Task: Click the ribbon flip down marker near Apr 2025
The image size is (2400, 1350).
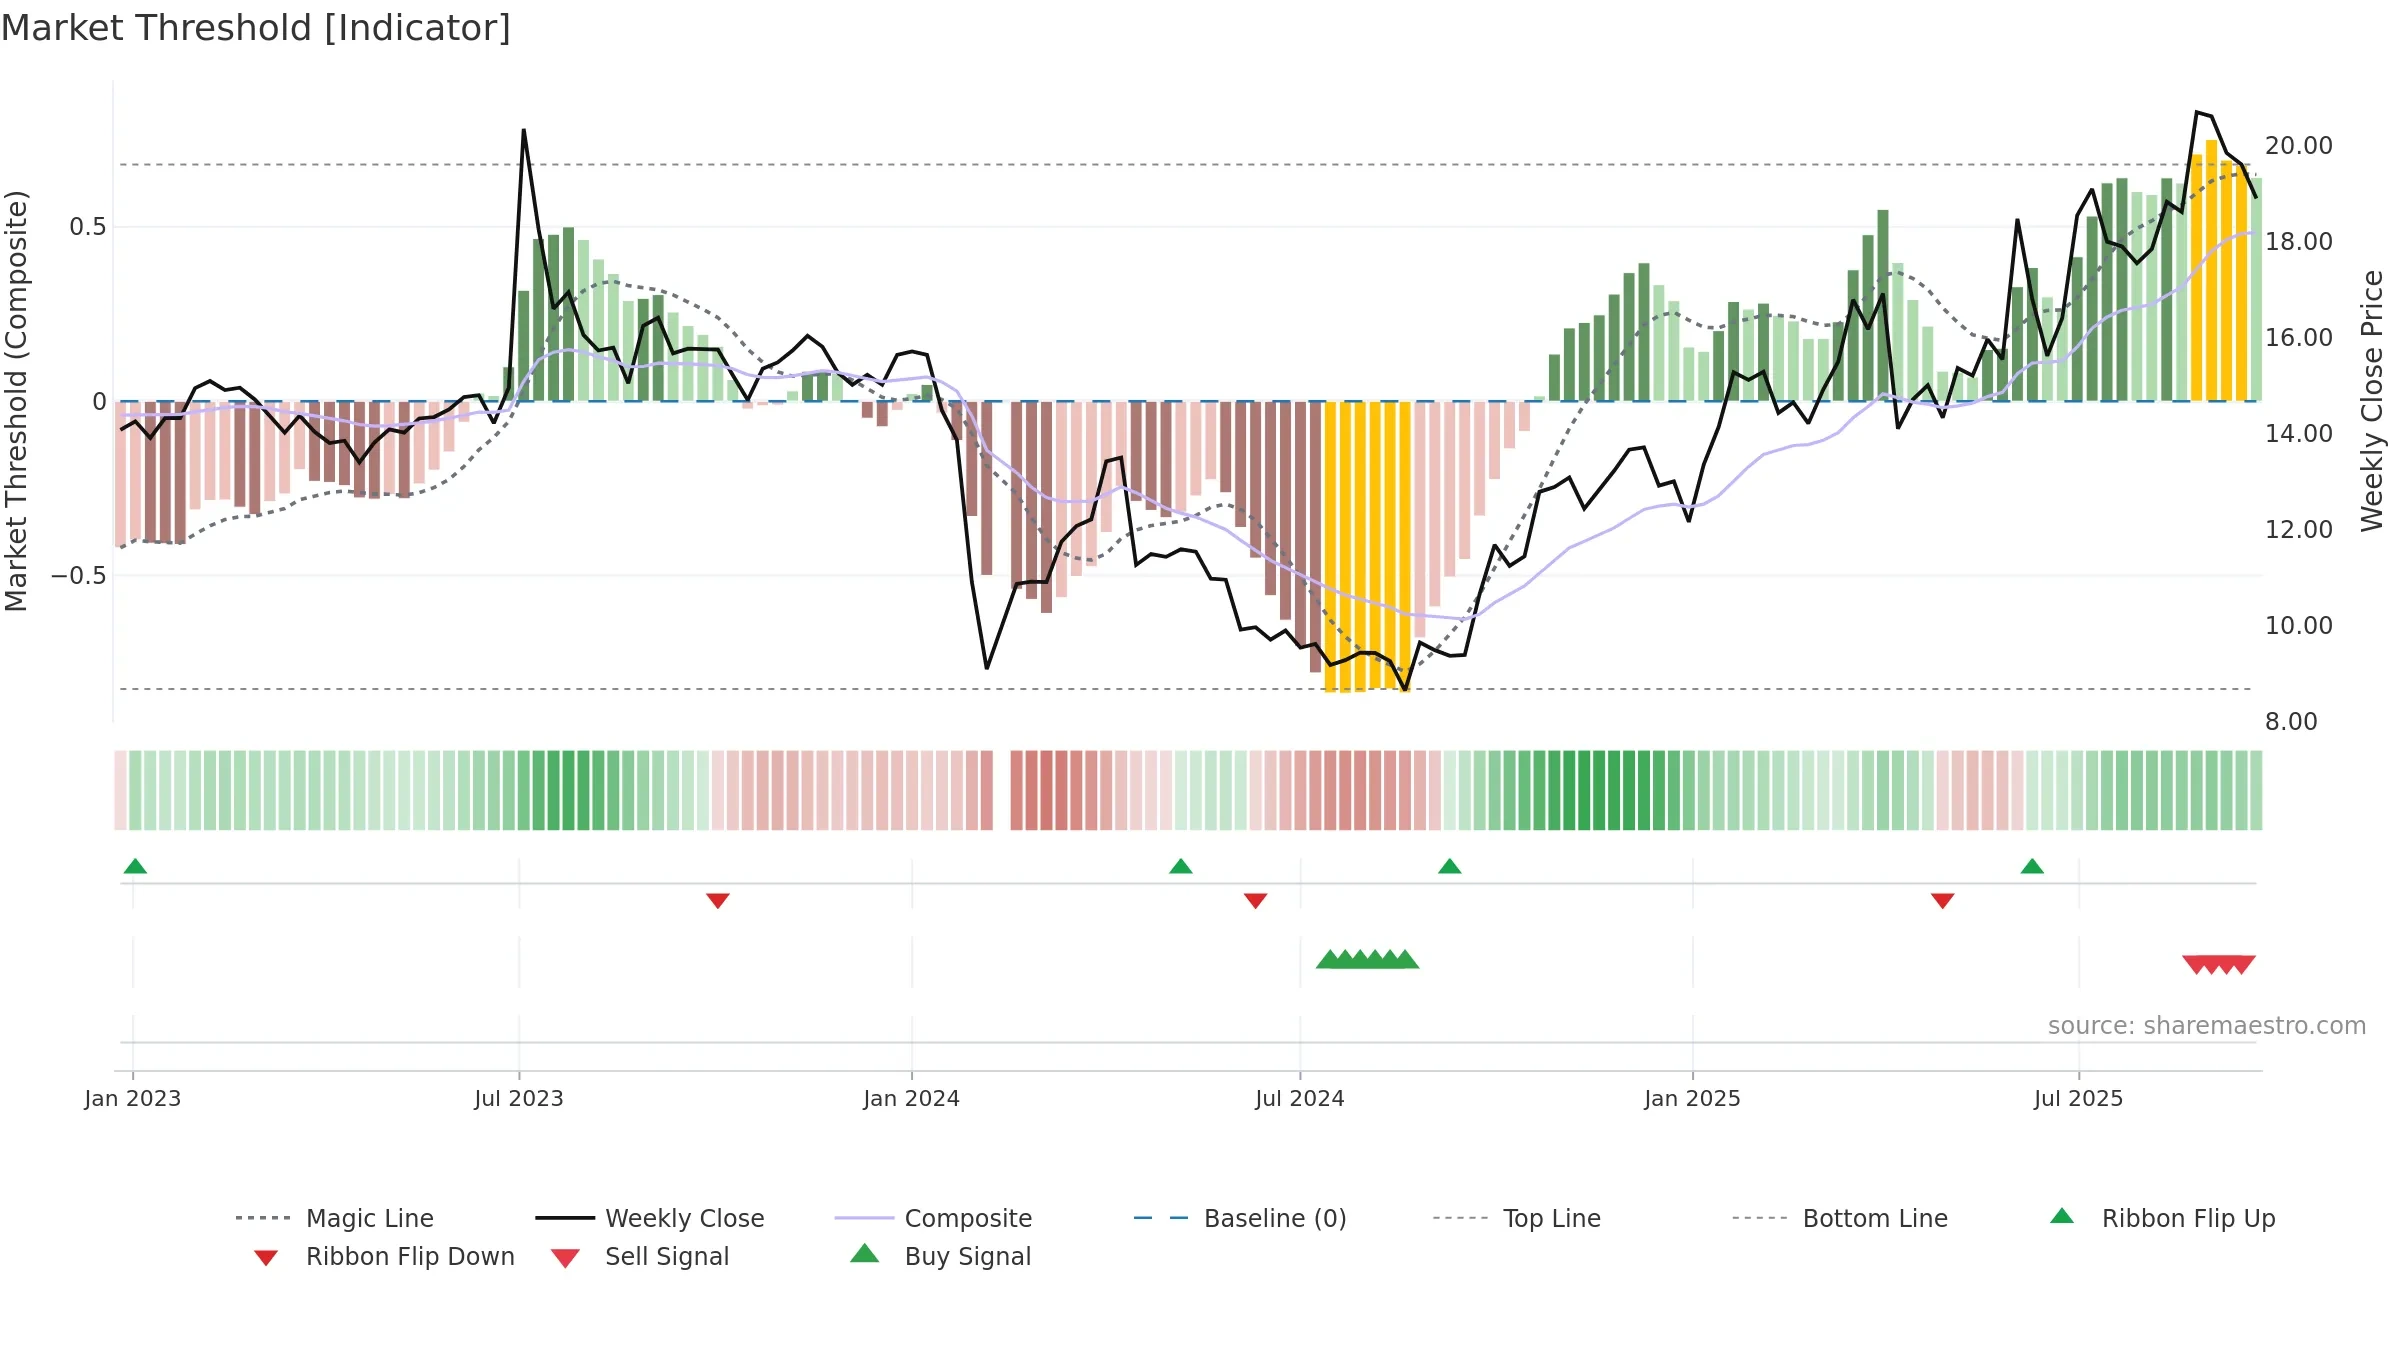Action: pyautogui.click(x=1943, y=901)
